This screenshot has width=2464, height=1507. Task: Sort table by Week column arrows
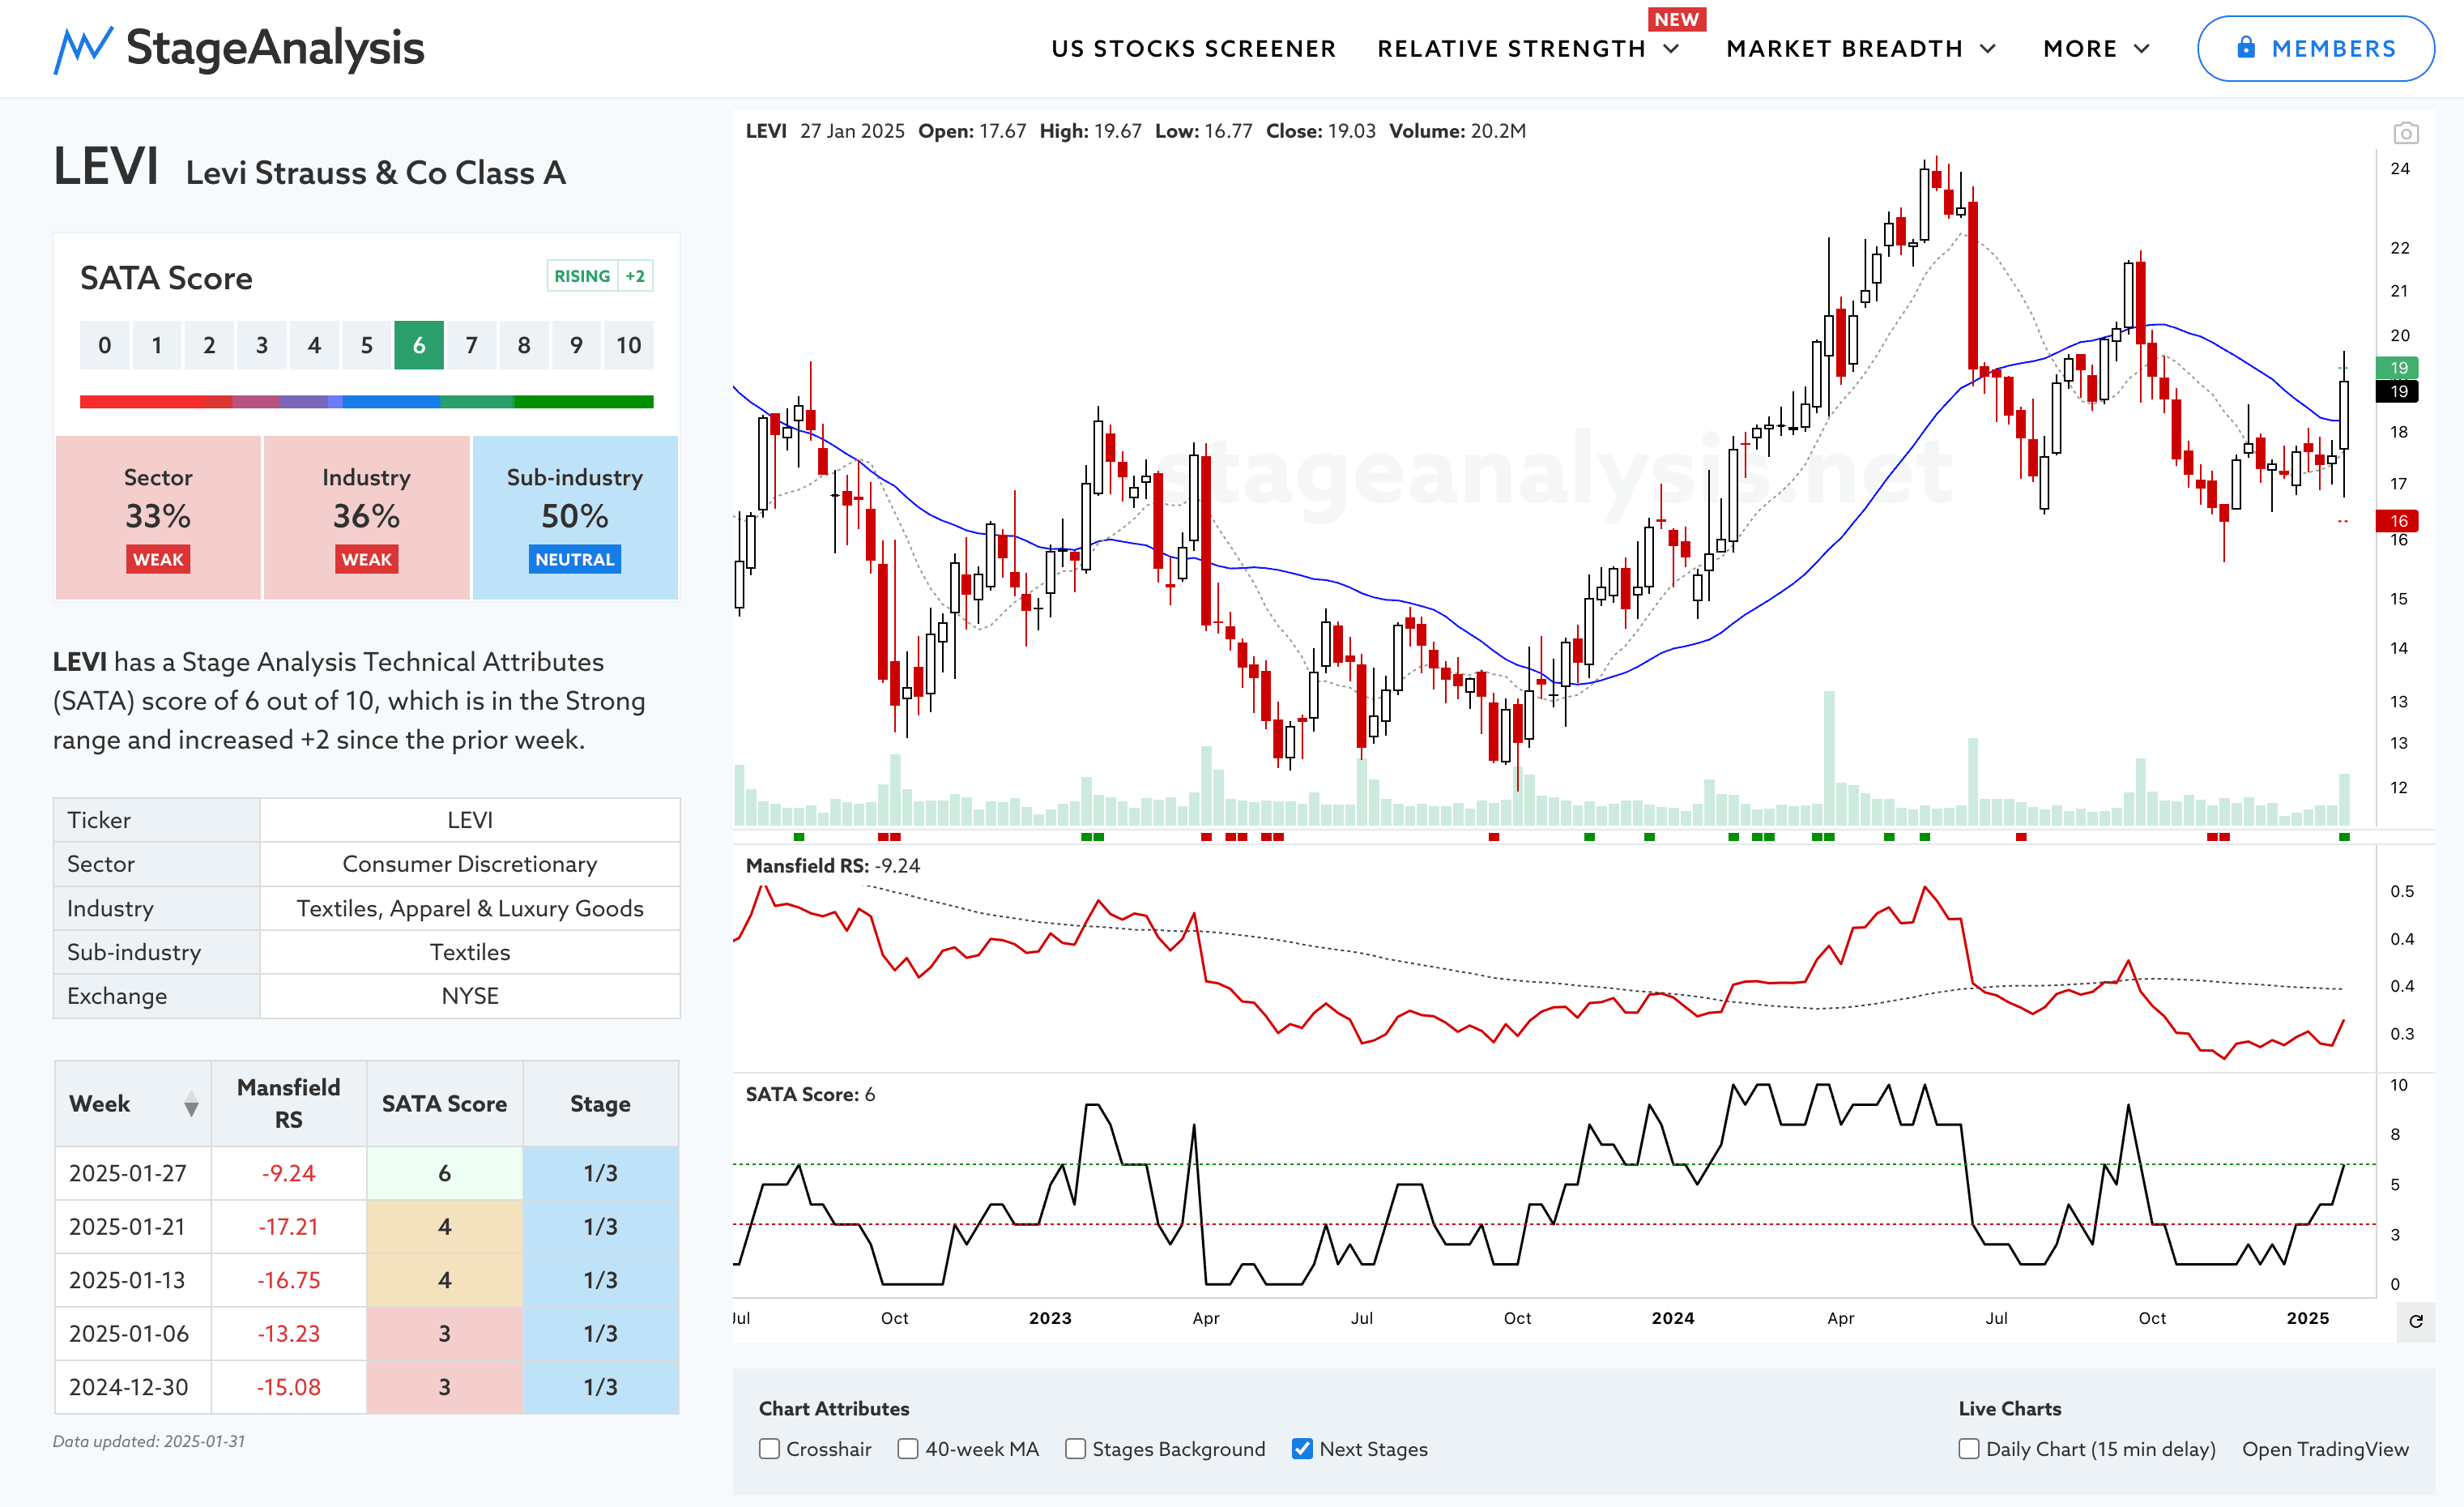191,1104
